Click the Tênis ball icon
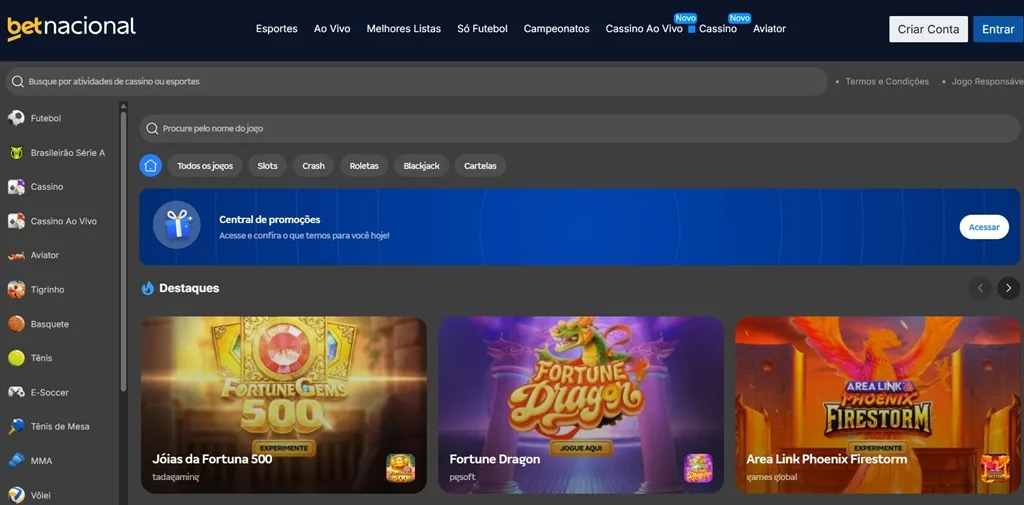Viewport: 1024px width, 505px height. coord(16,358)
